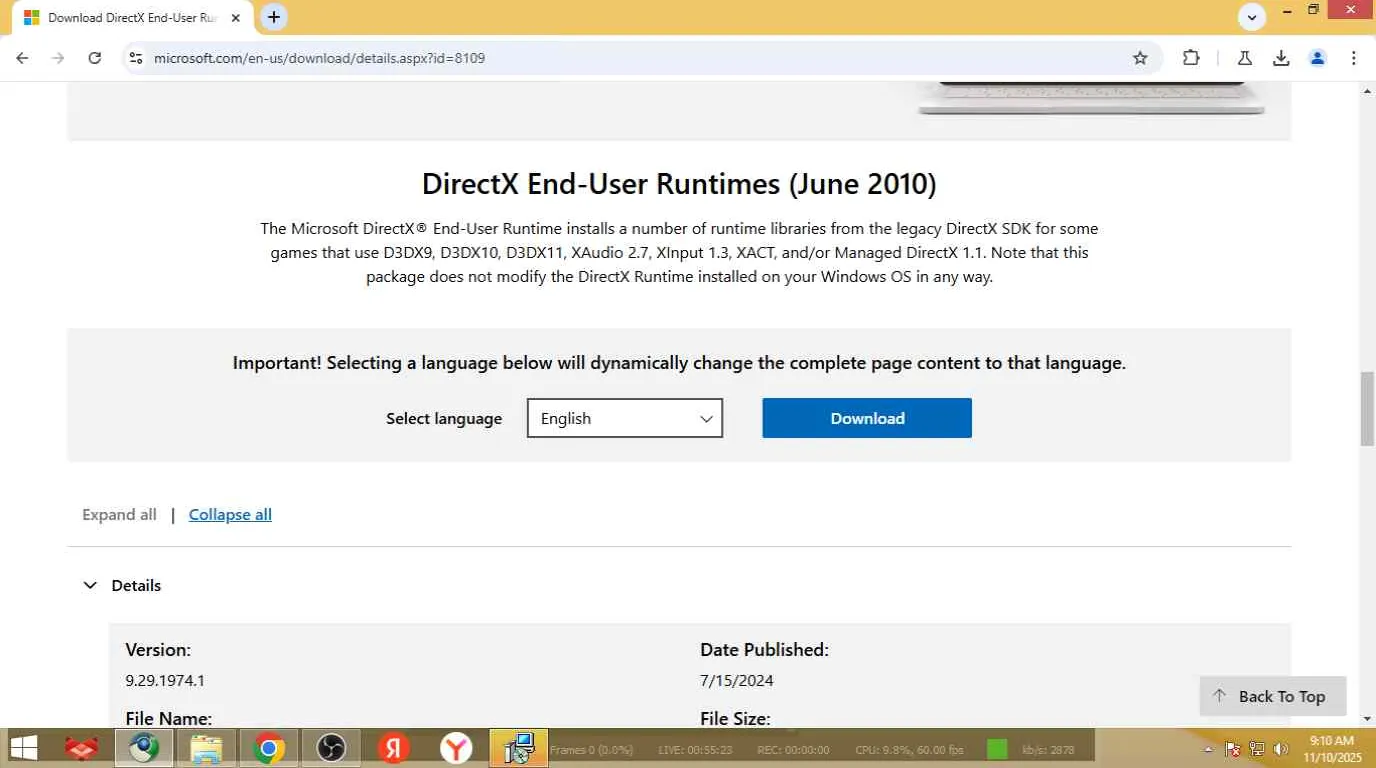Image resolution: width=1376 pixels, height=768 pixels.
Task: Click the scrollbar up arrow
Action: pyautogui.click(x=1367, y=91)
